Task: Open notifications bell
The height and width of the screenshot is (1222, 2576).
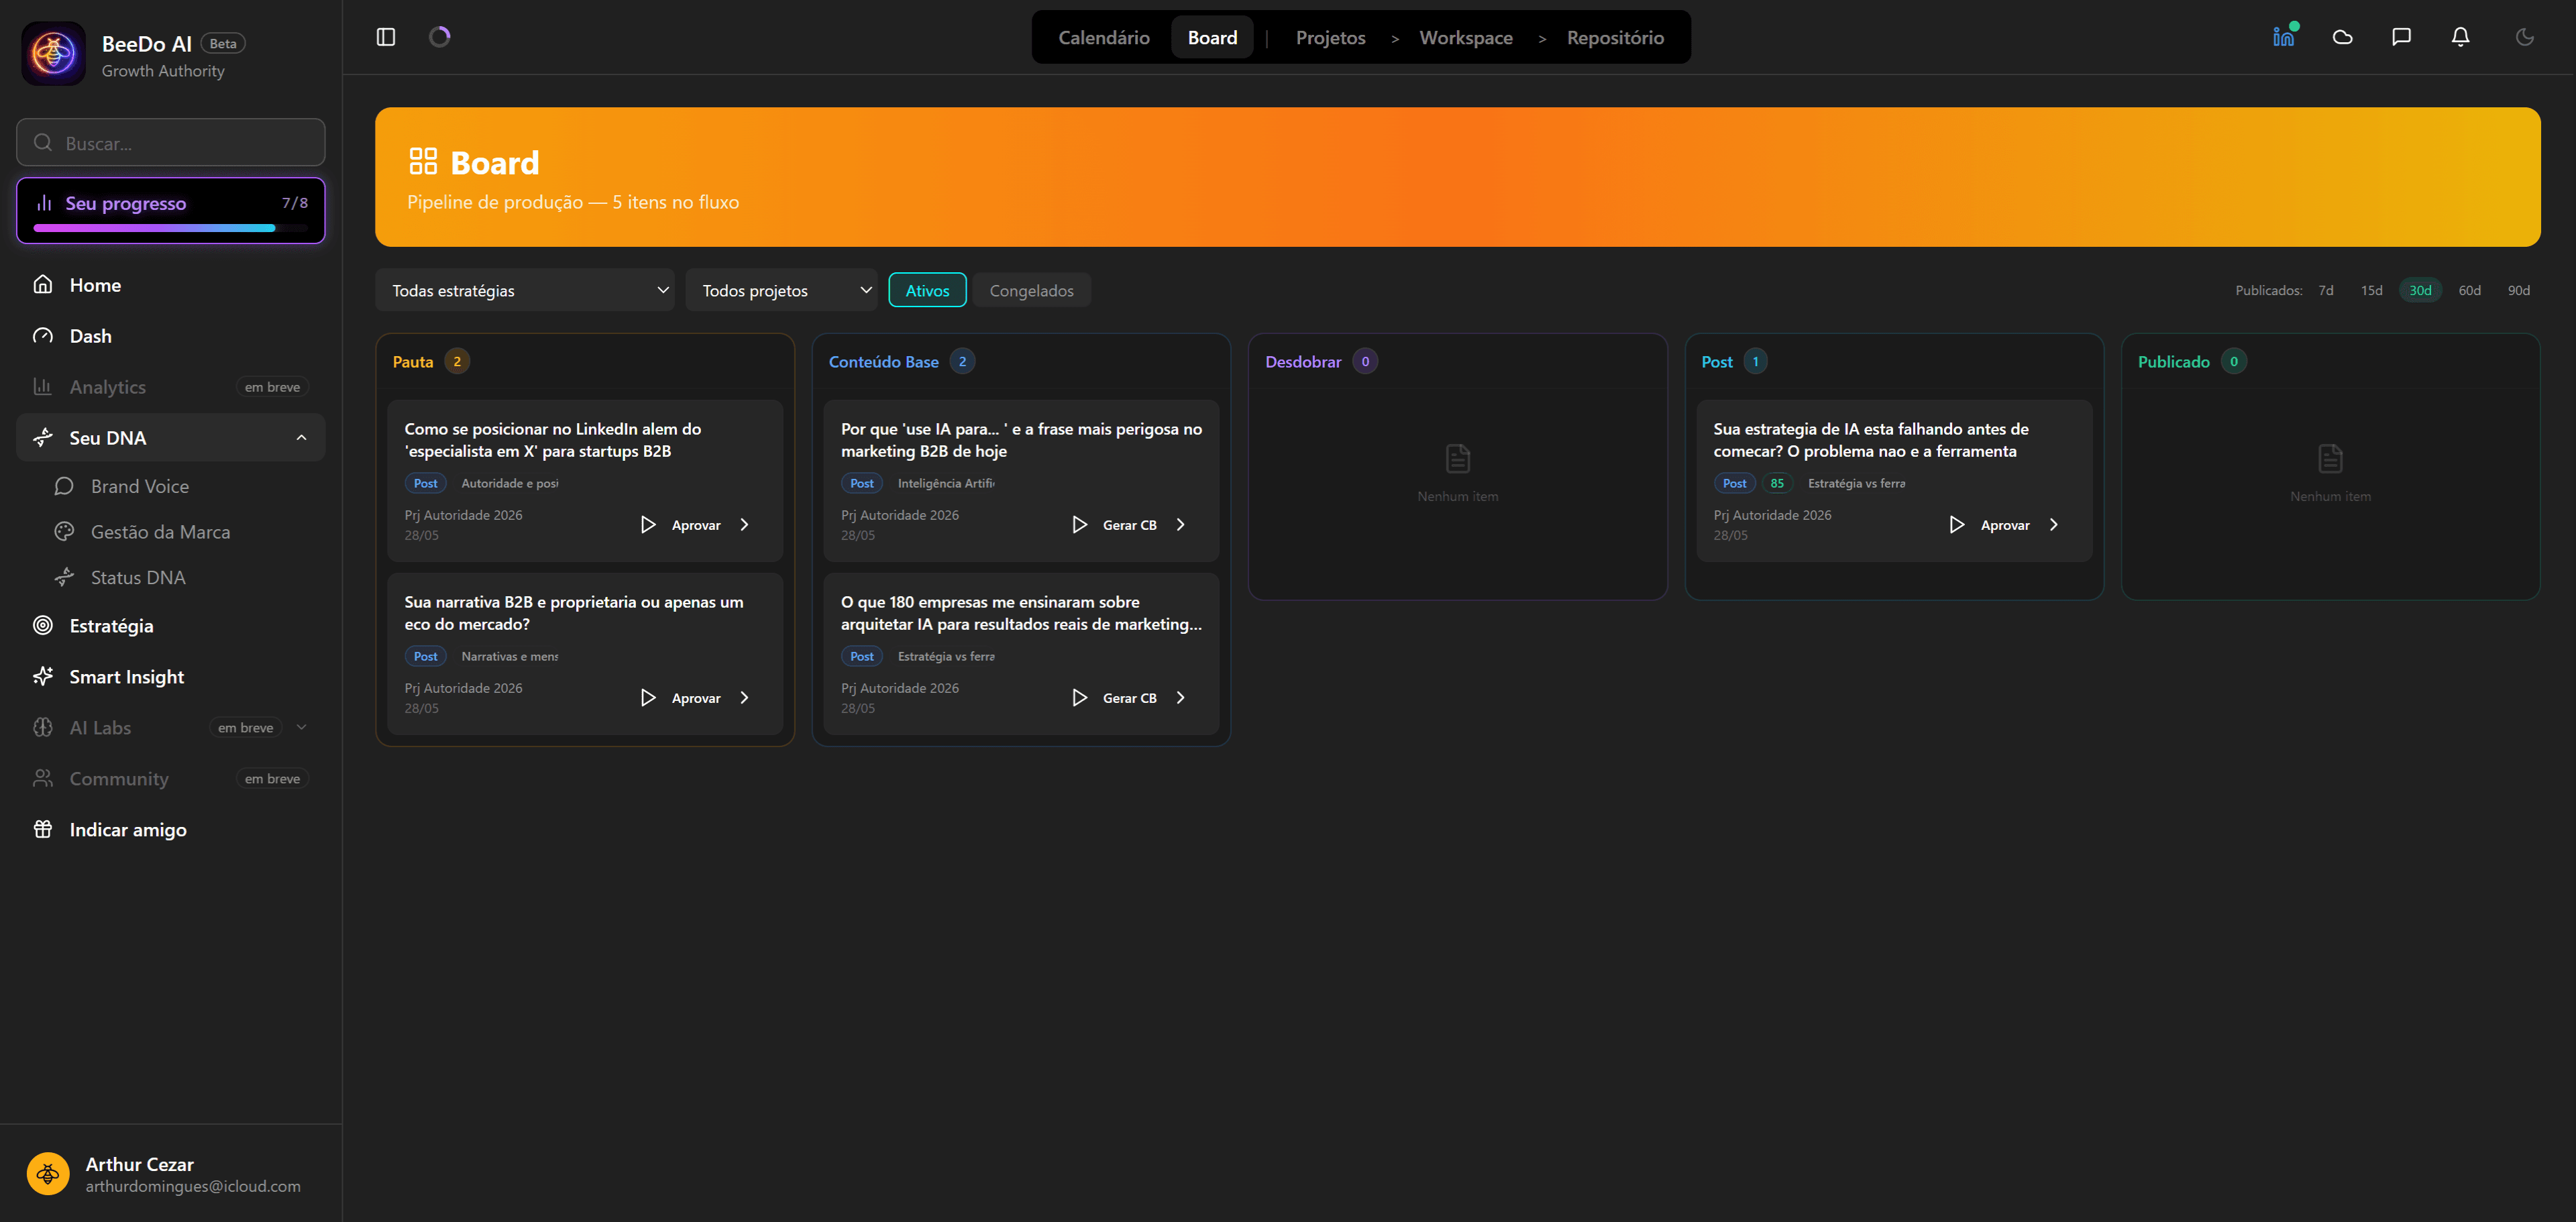Action: 2460,37
